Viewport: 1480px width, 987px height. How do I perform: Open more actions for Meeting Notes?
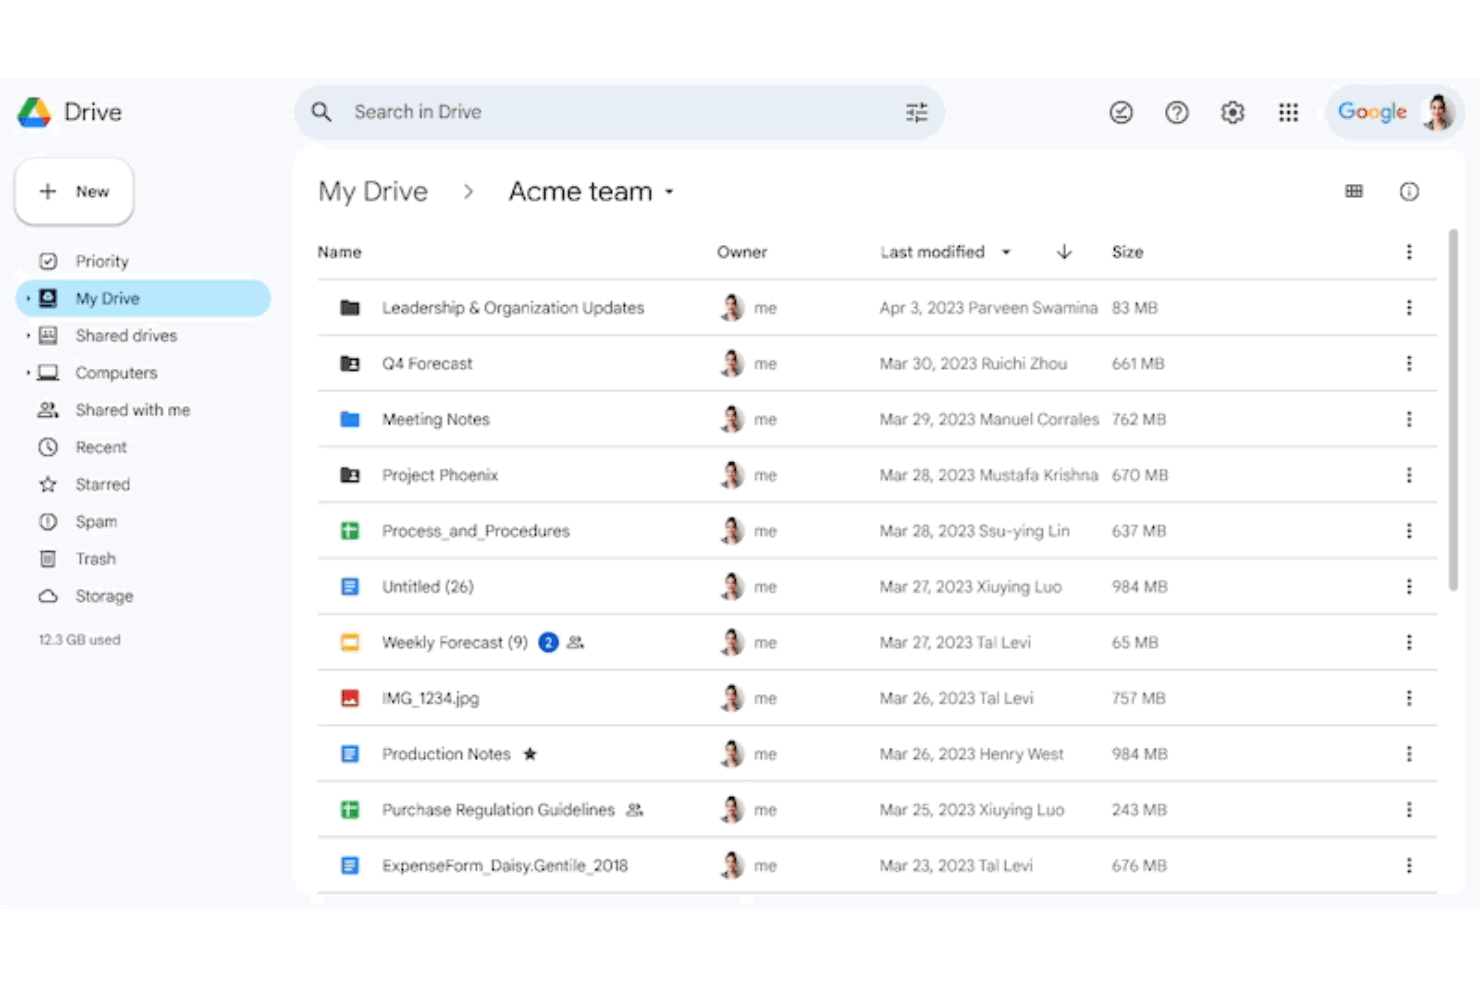pos(1409,419)
